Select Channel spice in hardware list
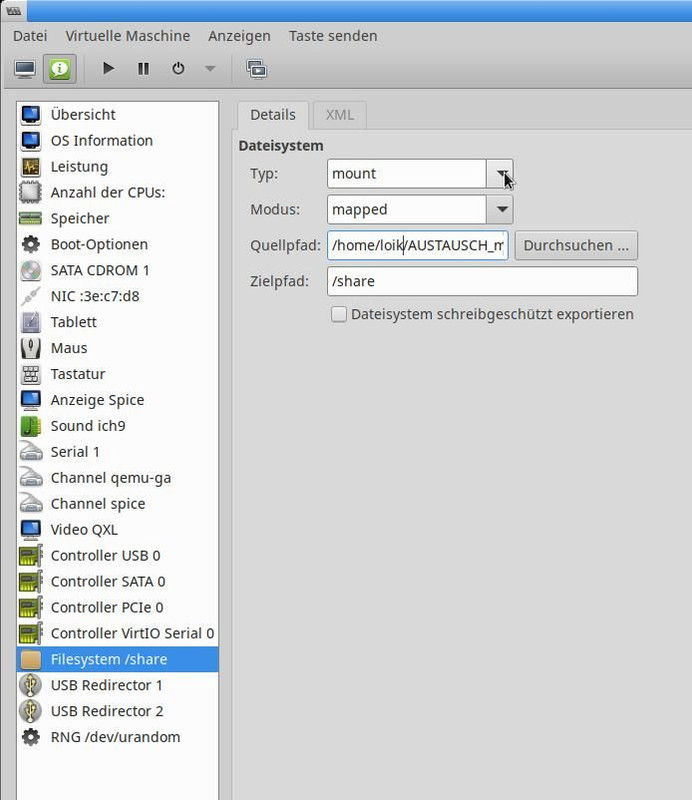This screenshot has height=800, width=692. (117, 504)
